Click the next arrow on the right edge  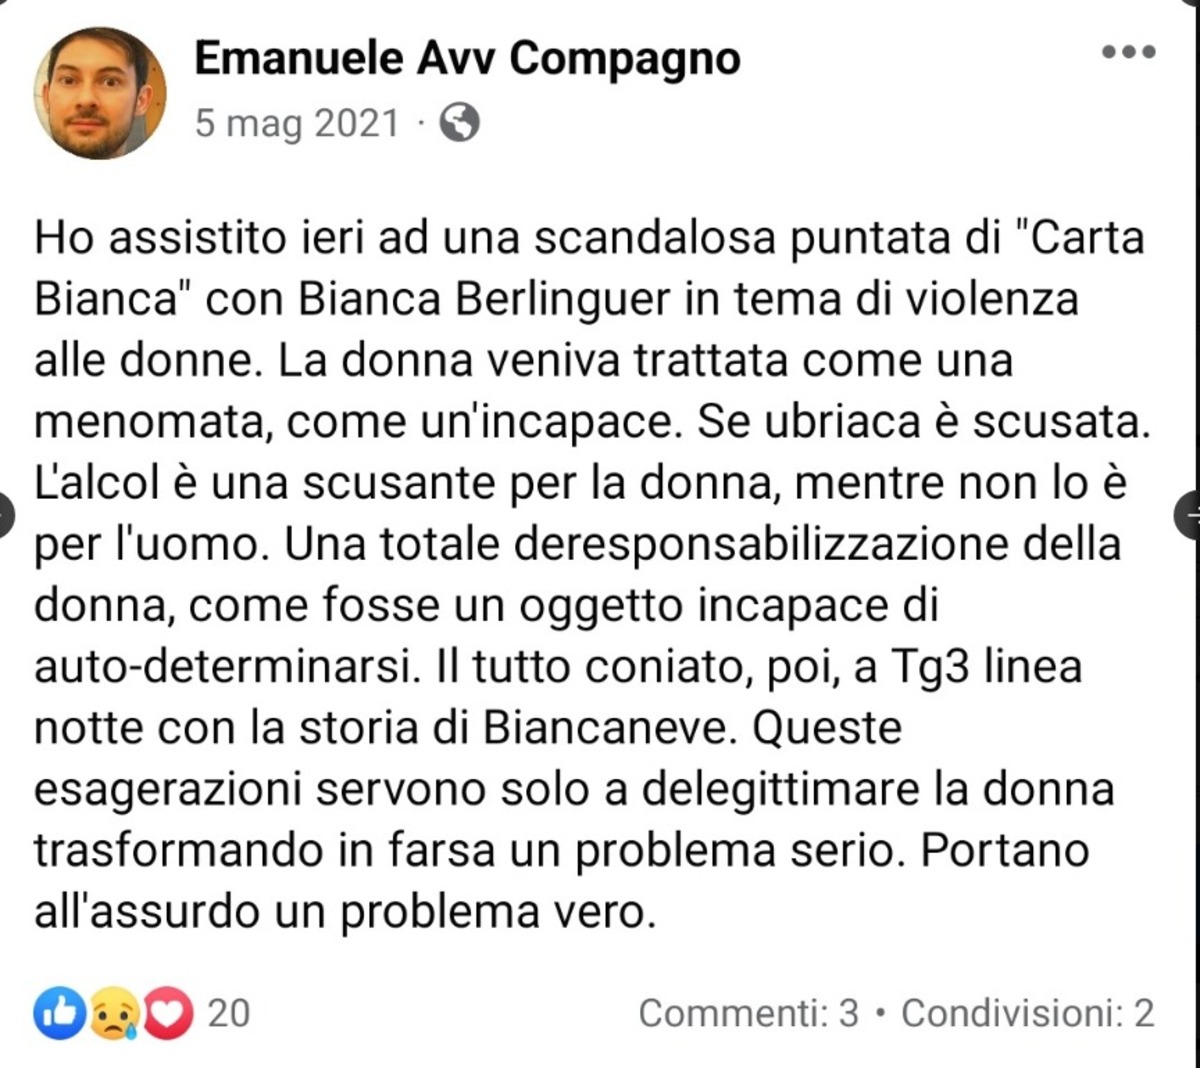1189,514
